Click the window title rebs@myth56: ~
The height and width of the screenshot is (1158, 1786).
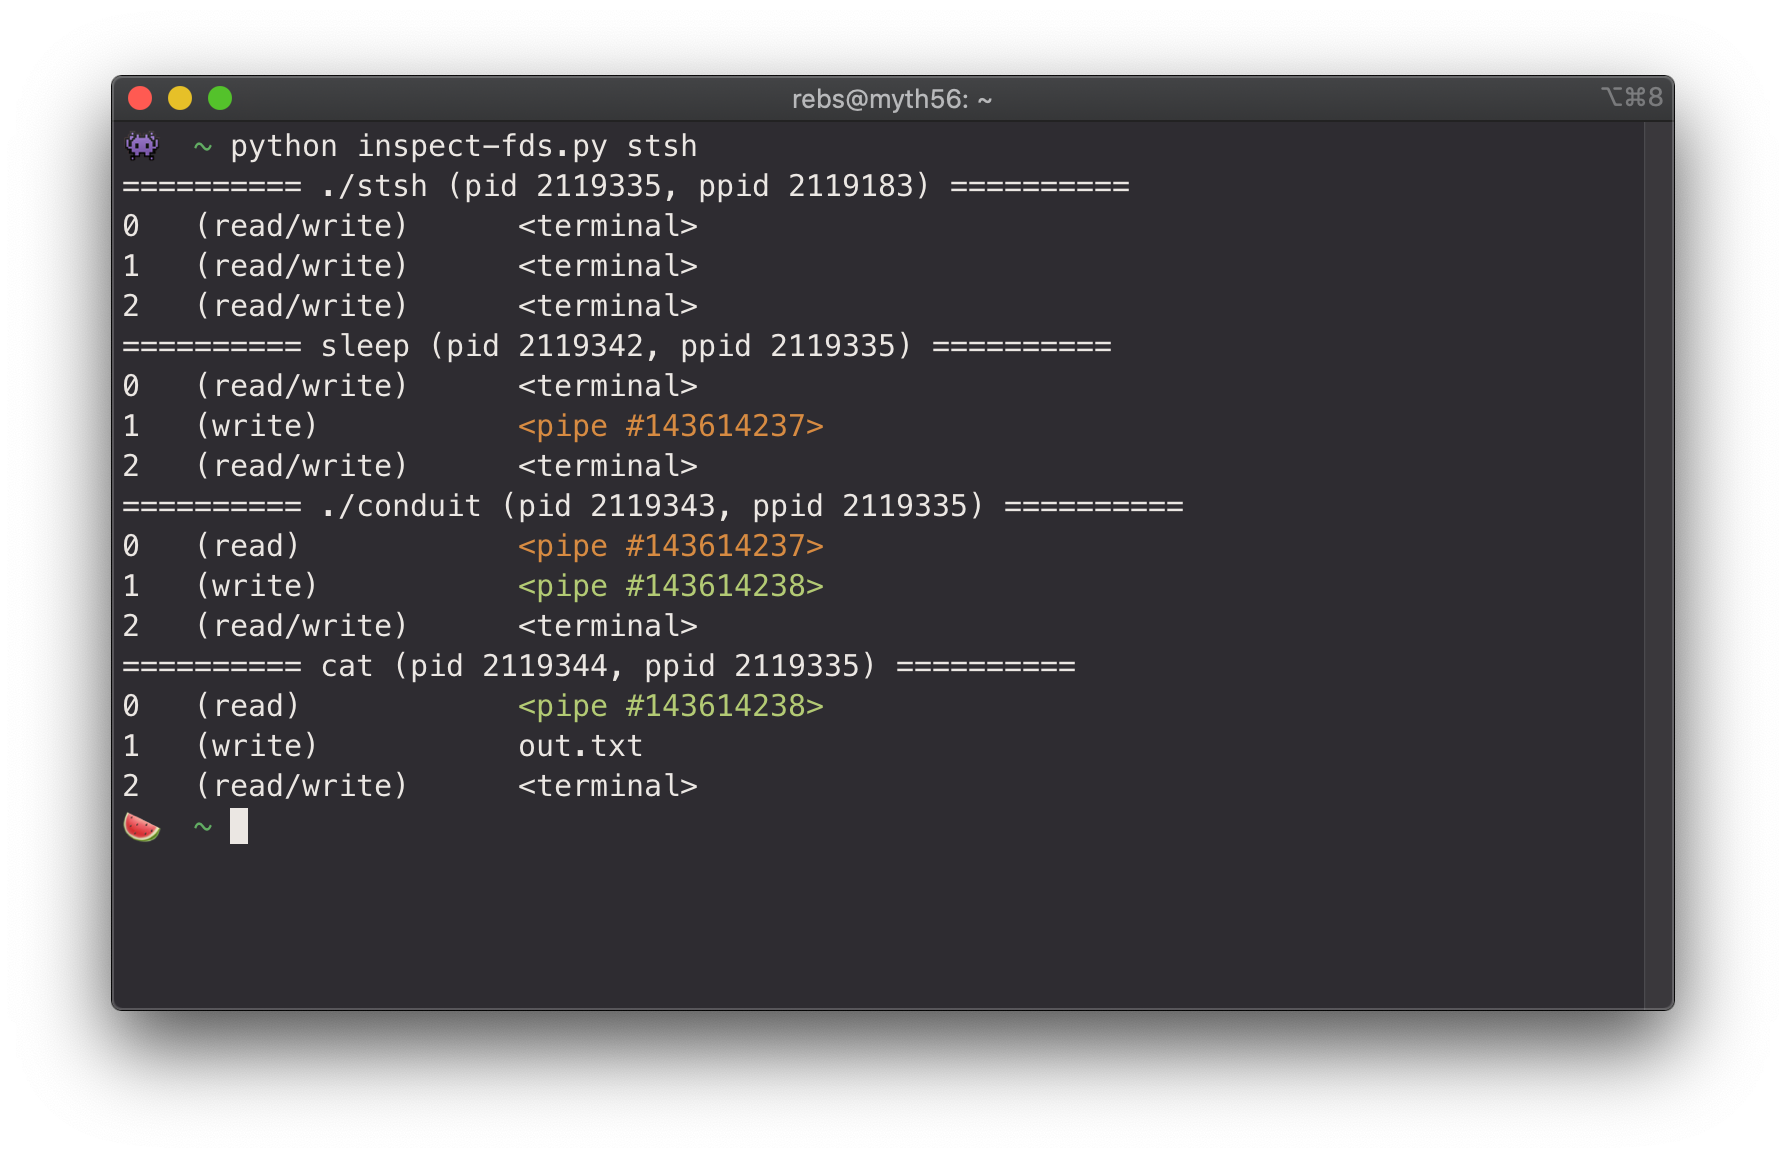891,99
